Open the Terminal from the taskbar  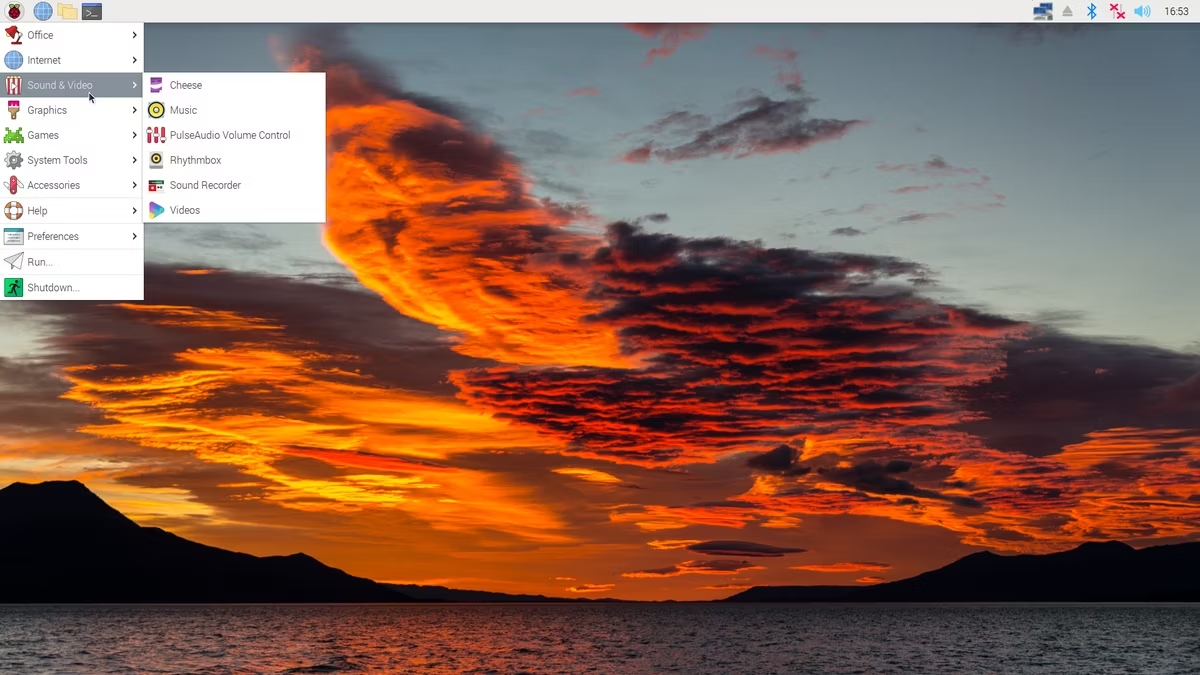[x=91, y=11]
